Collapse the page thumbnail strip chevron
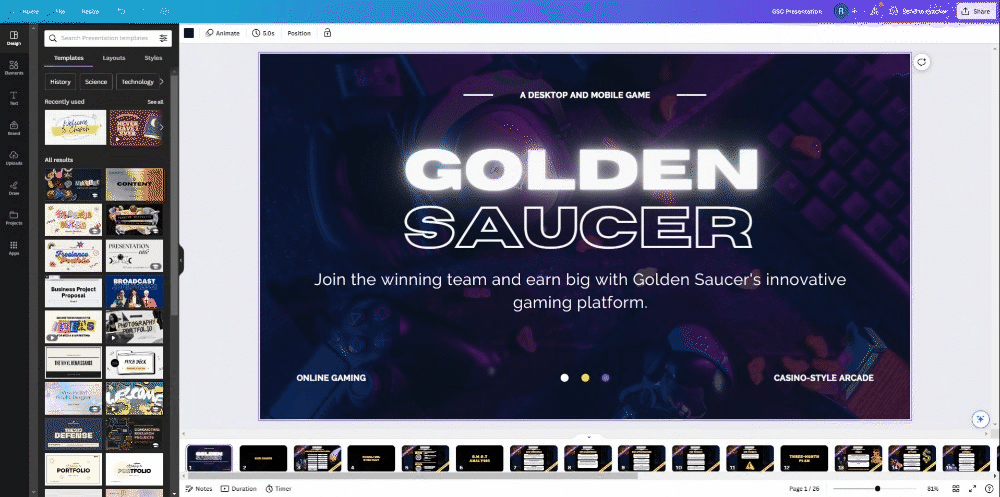 [x=589, y=437]
